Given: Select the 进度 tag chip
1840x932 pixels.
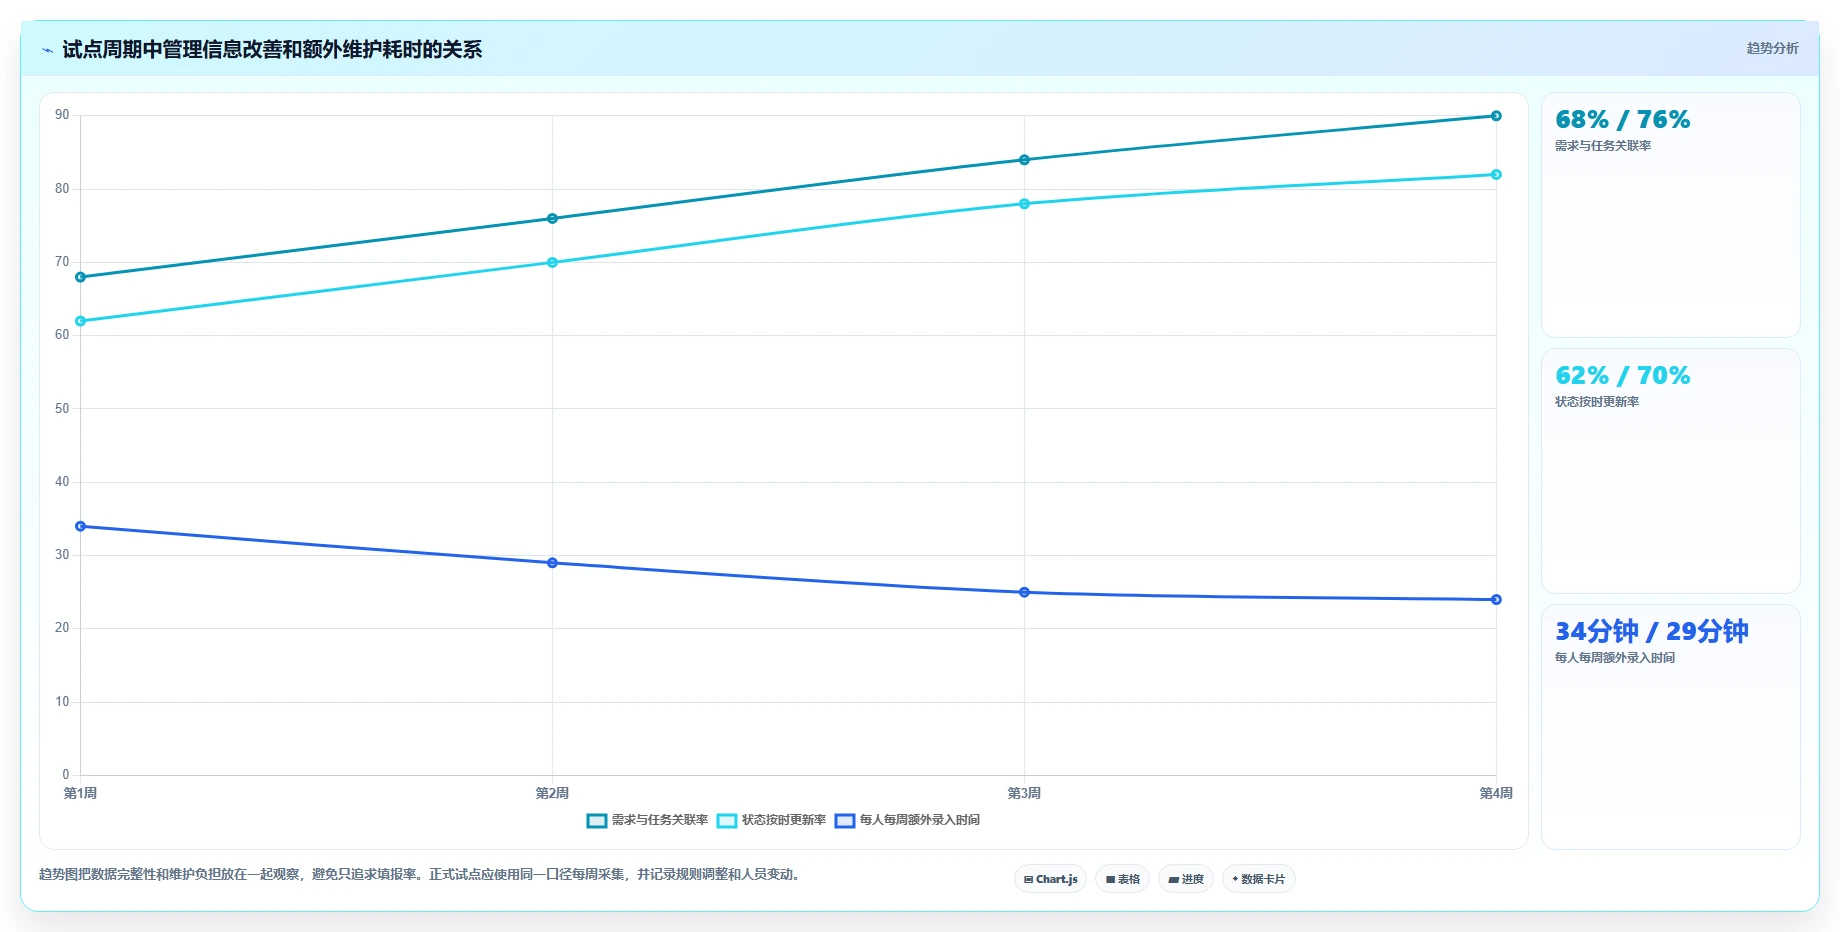Looking at the screenshot, I should [x=1186, y=879].
